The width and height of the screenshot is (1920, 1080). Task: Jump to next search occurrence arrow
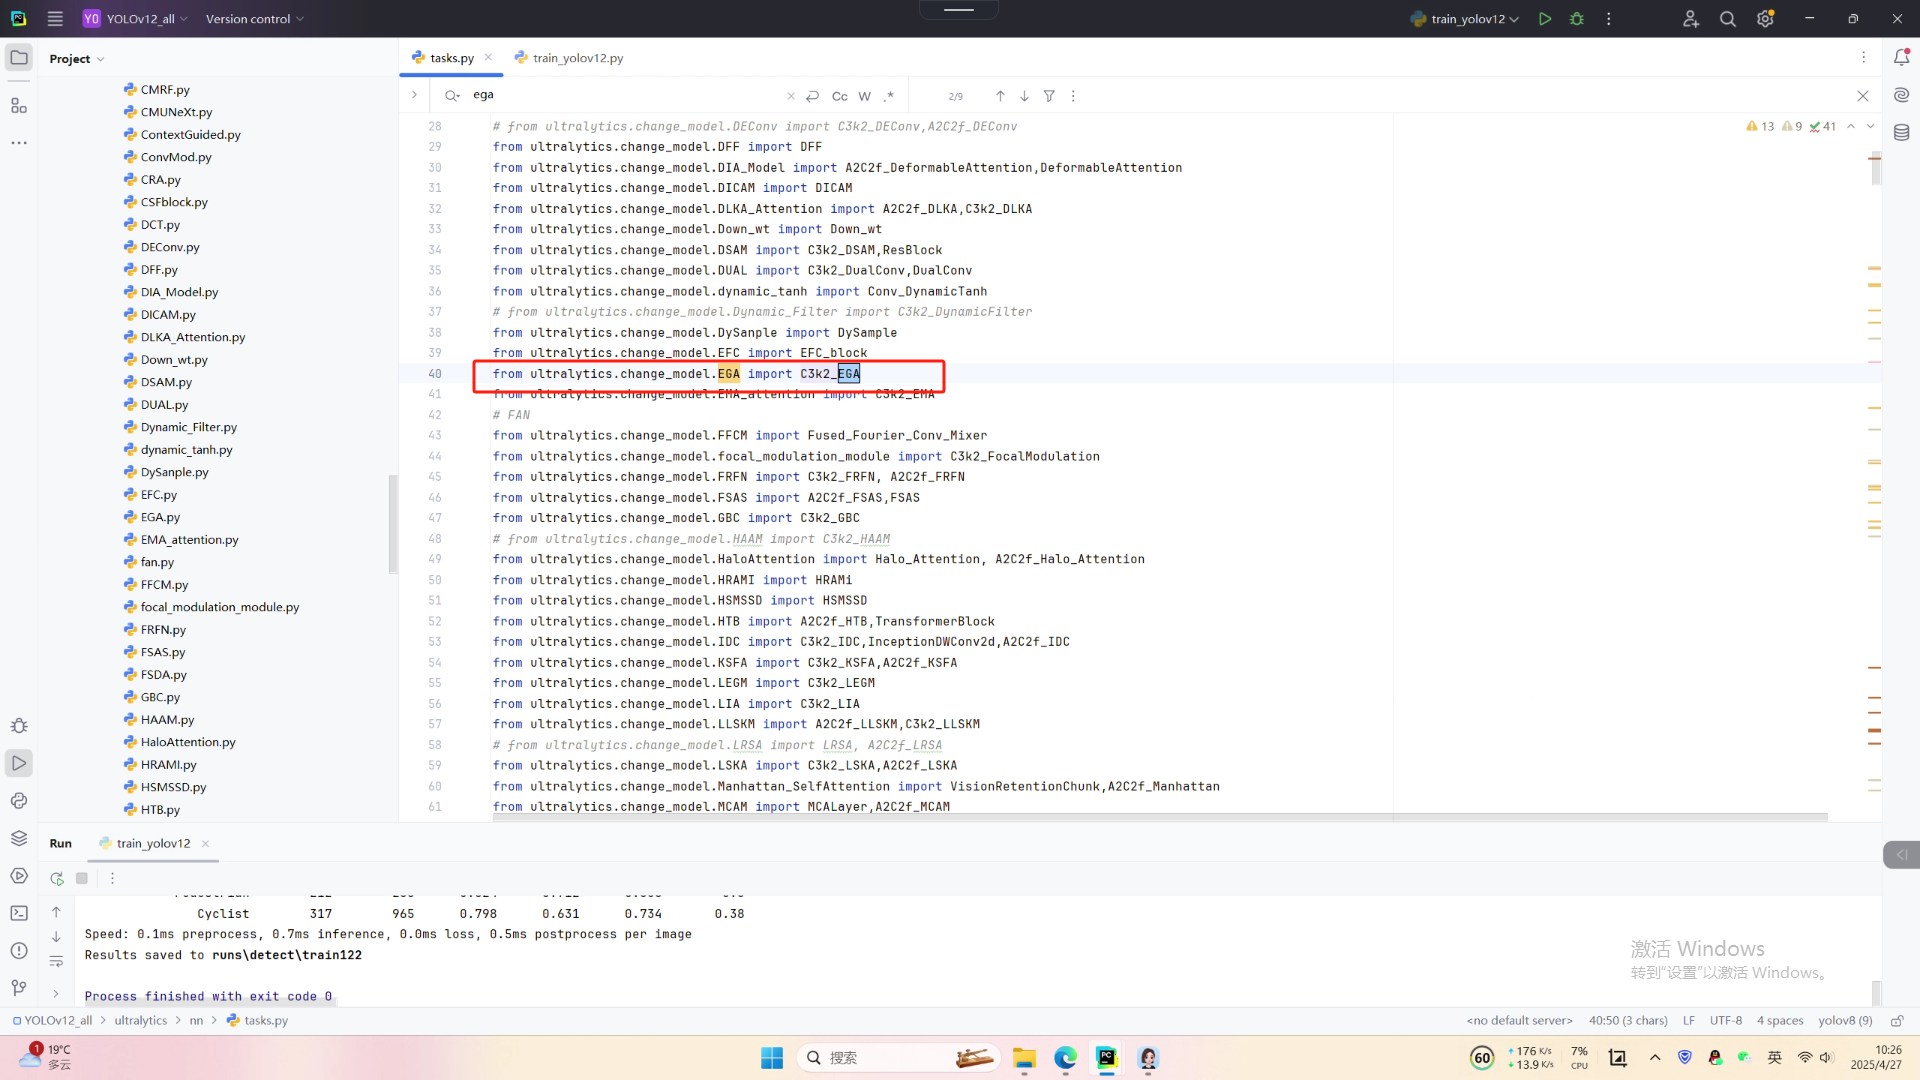coord(1024,96)
